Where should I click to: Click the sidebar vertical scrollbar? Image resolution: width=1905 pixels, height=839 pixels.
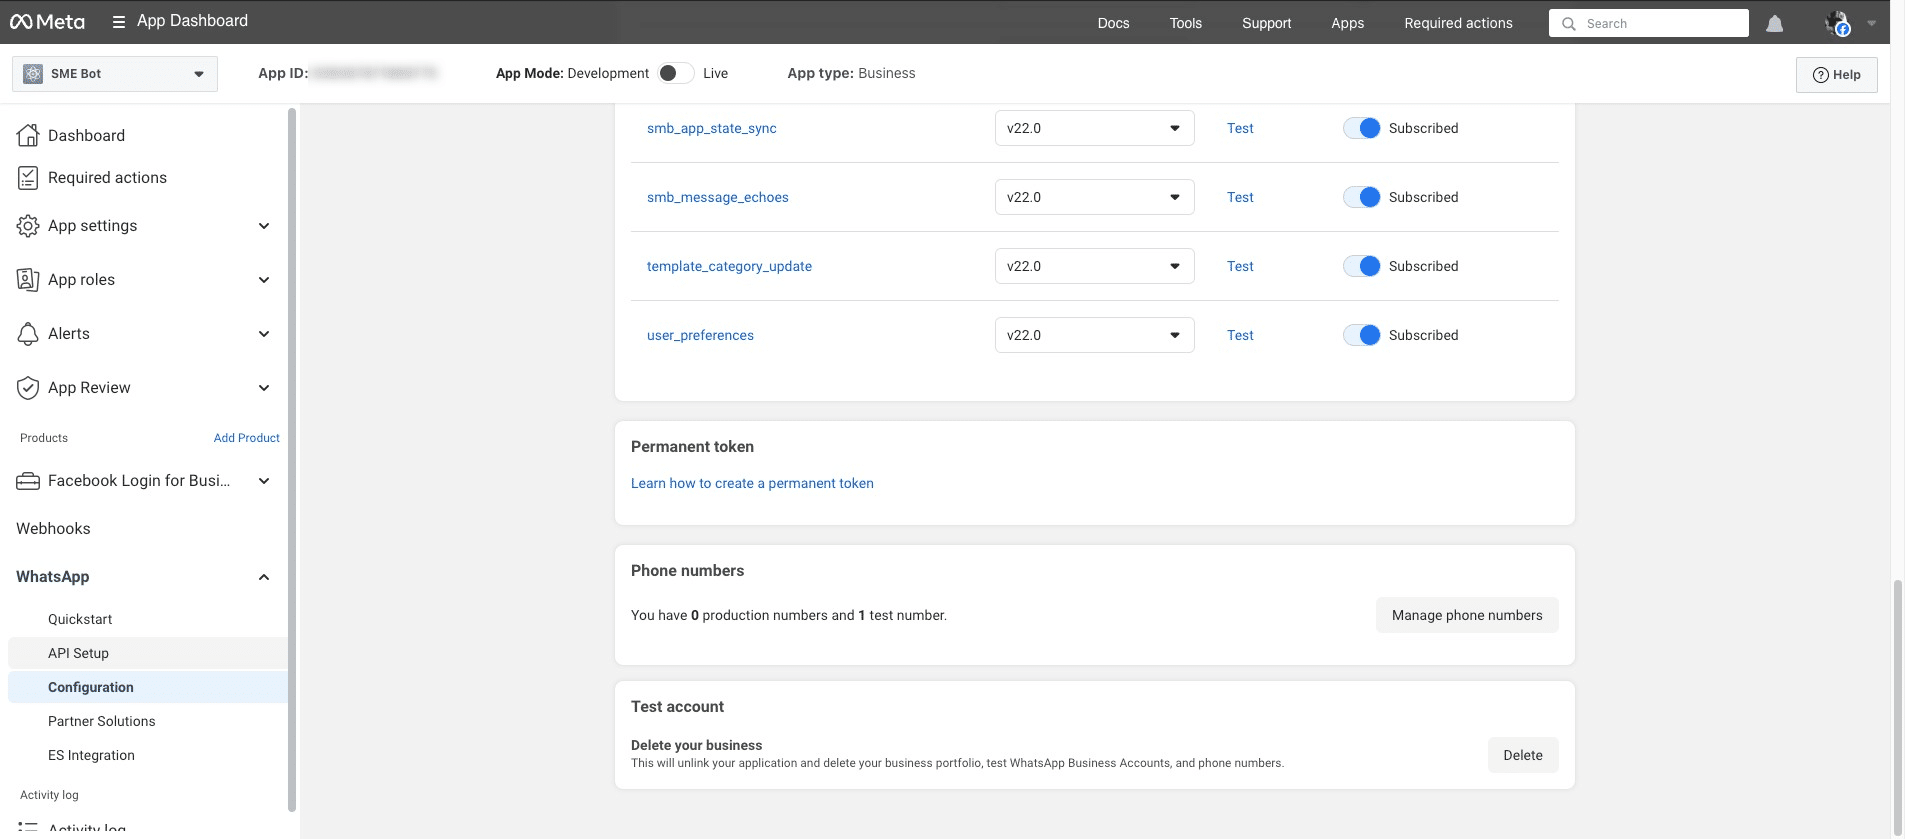tap(292, 460)
